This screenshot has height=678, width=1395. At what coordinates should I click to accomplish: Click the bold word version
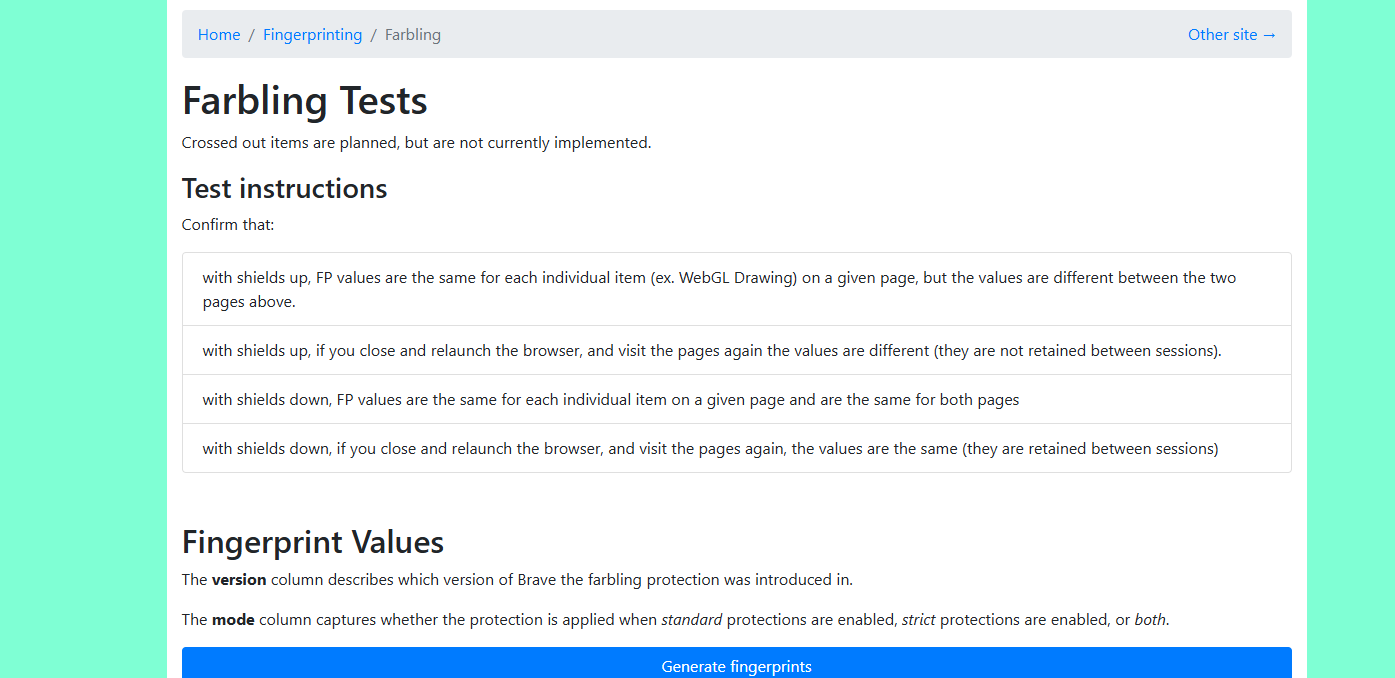[239, 580]
